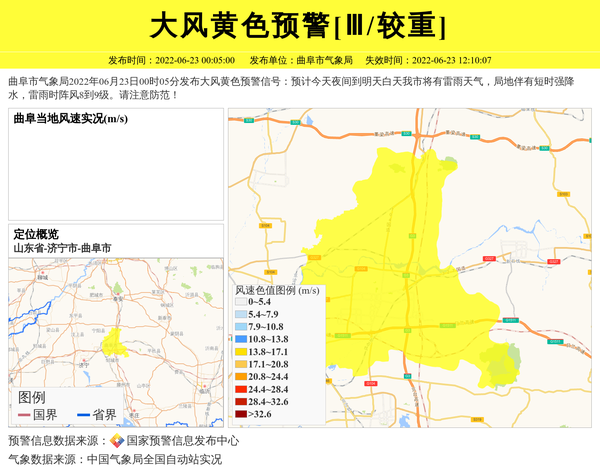
Task: Select the 24.4~28.4 red-orange swatch
Action: coord(241,389)
